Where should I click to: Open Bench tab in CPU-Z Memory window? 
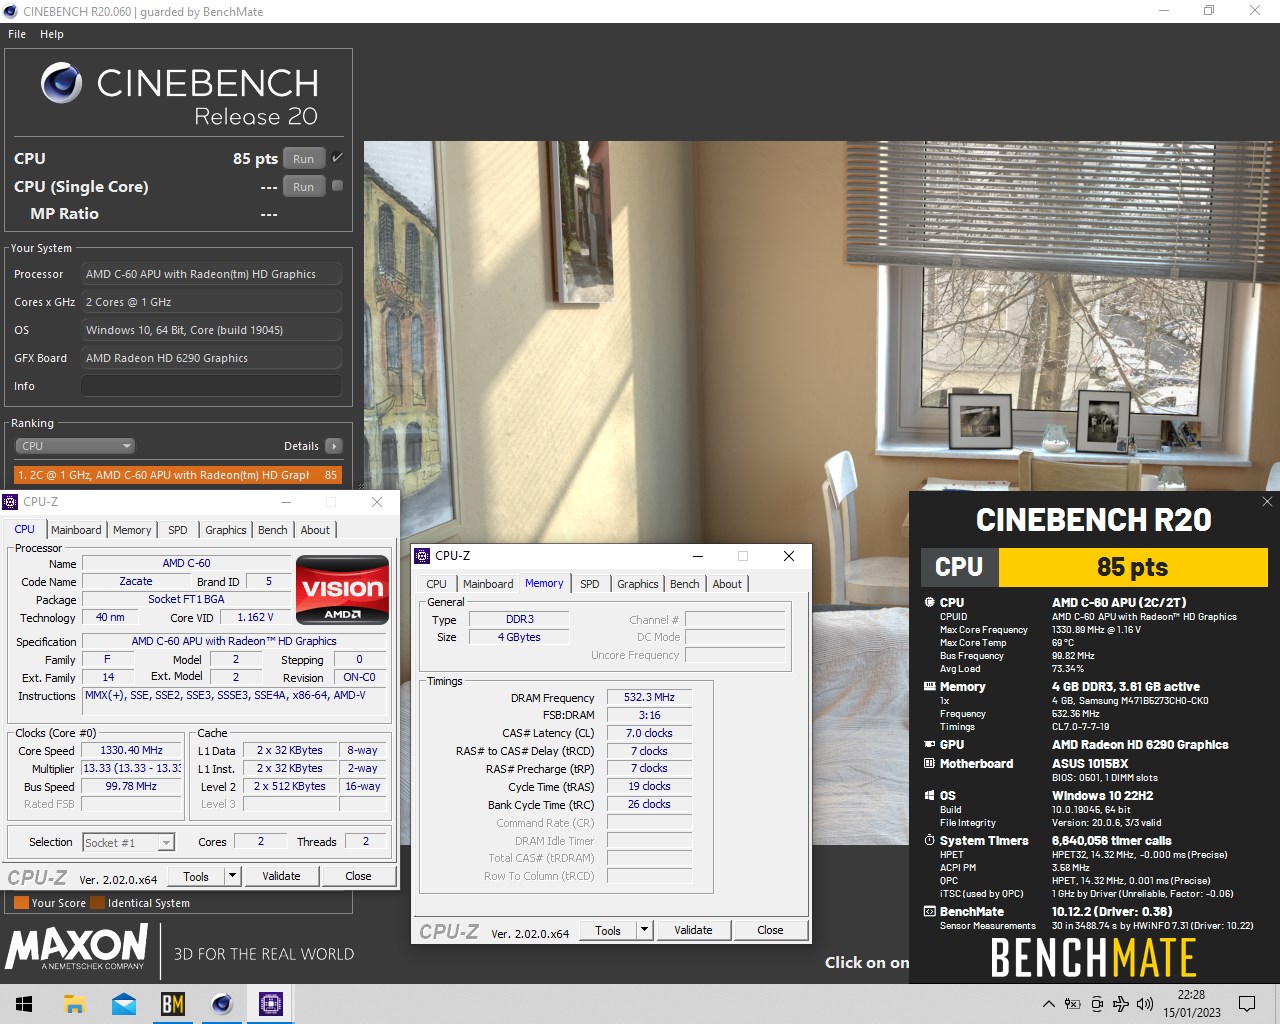click(x=685, y=584)
